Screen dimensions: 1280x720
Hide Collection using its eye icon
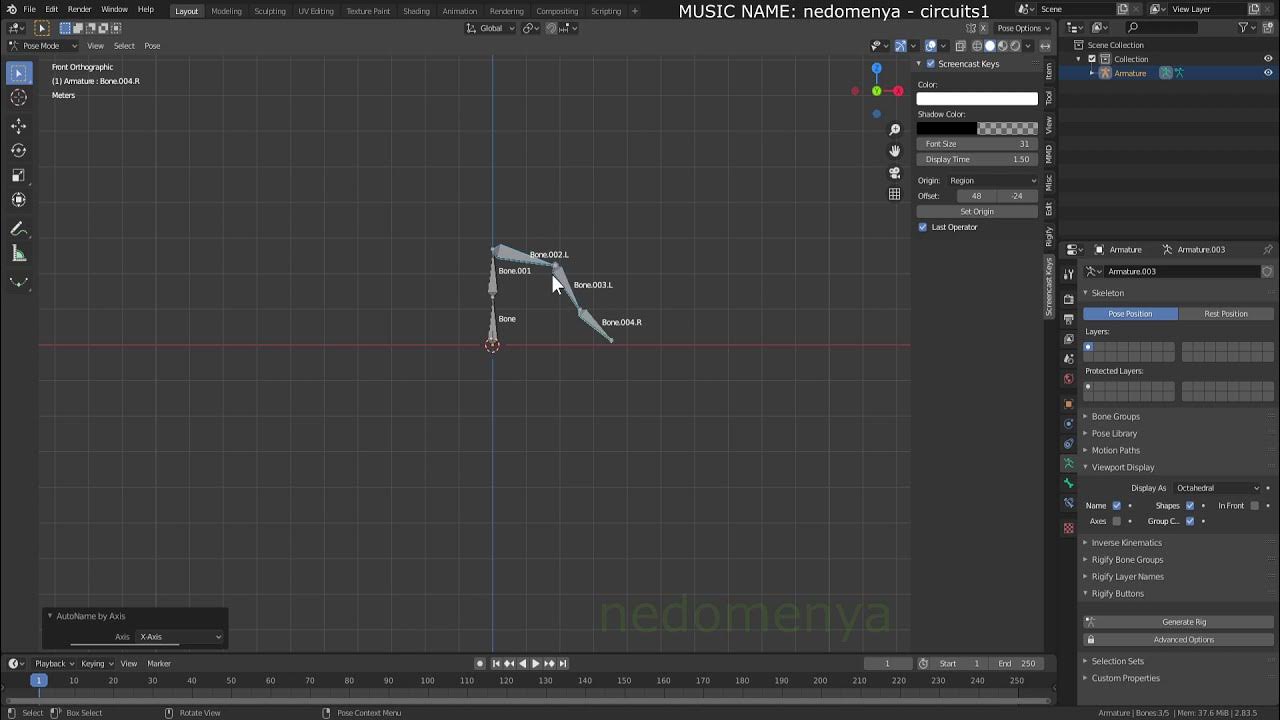(1268, 59)
